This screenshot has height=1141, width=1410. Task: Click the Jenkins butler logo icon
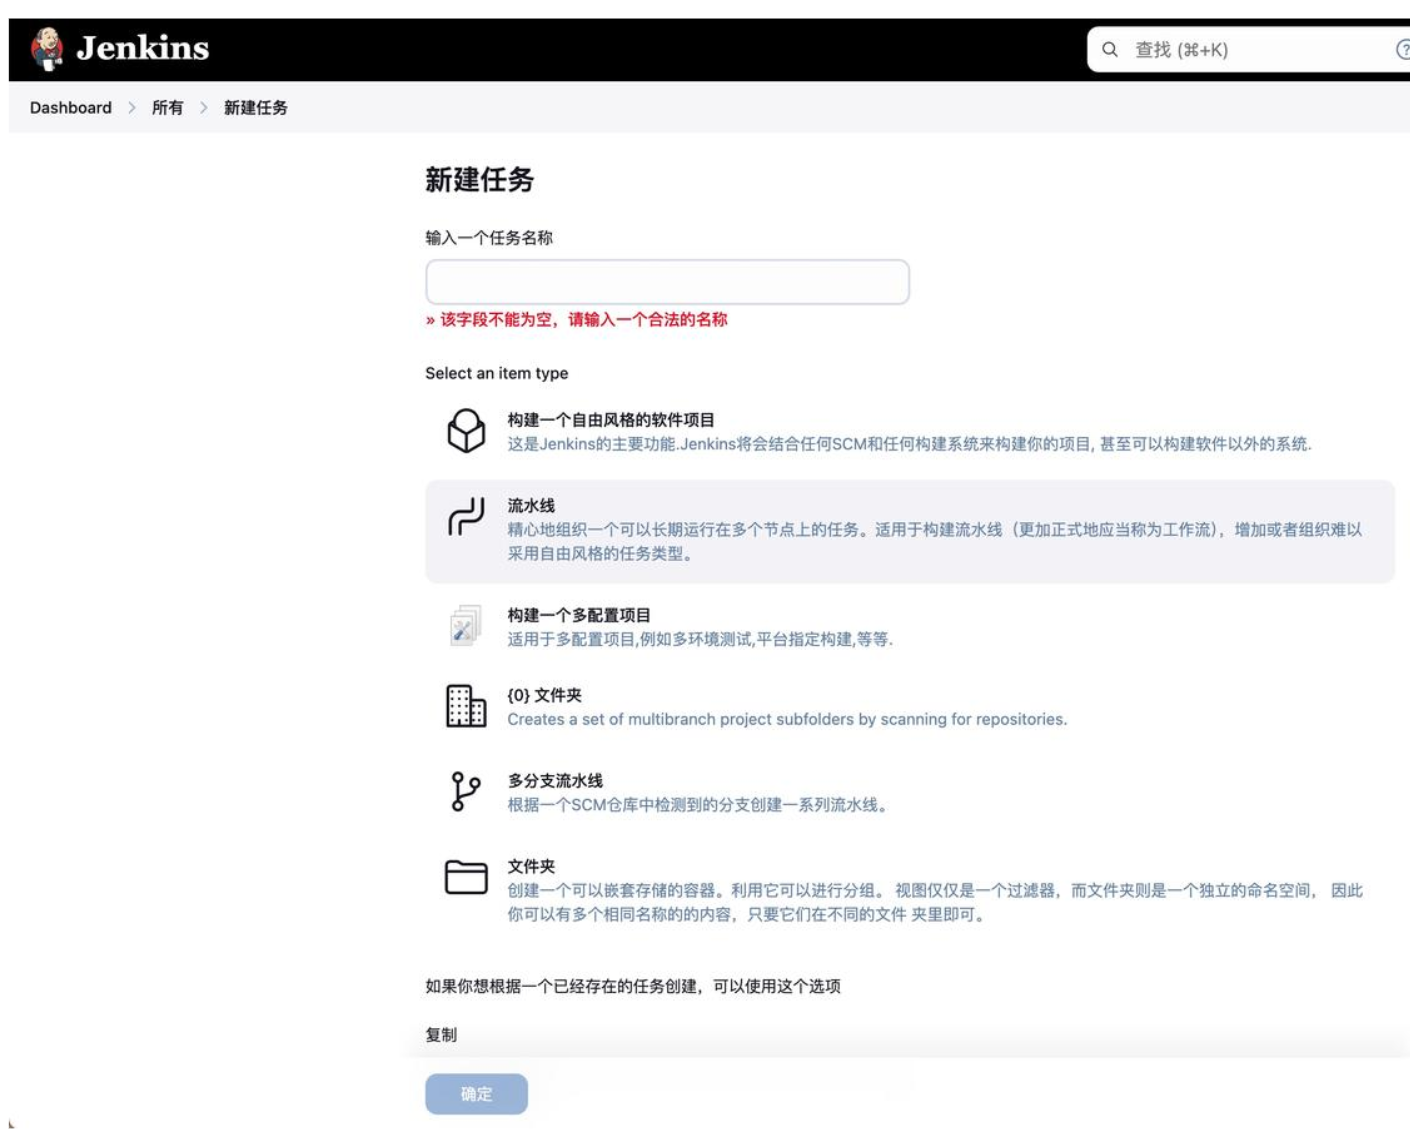point(46,48)
